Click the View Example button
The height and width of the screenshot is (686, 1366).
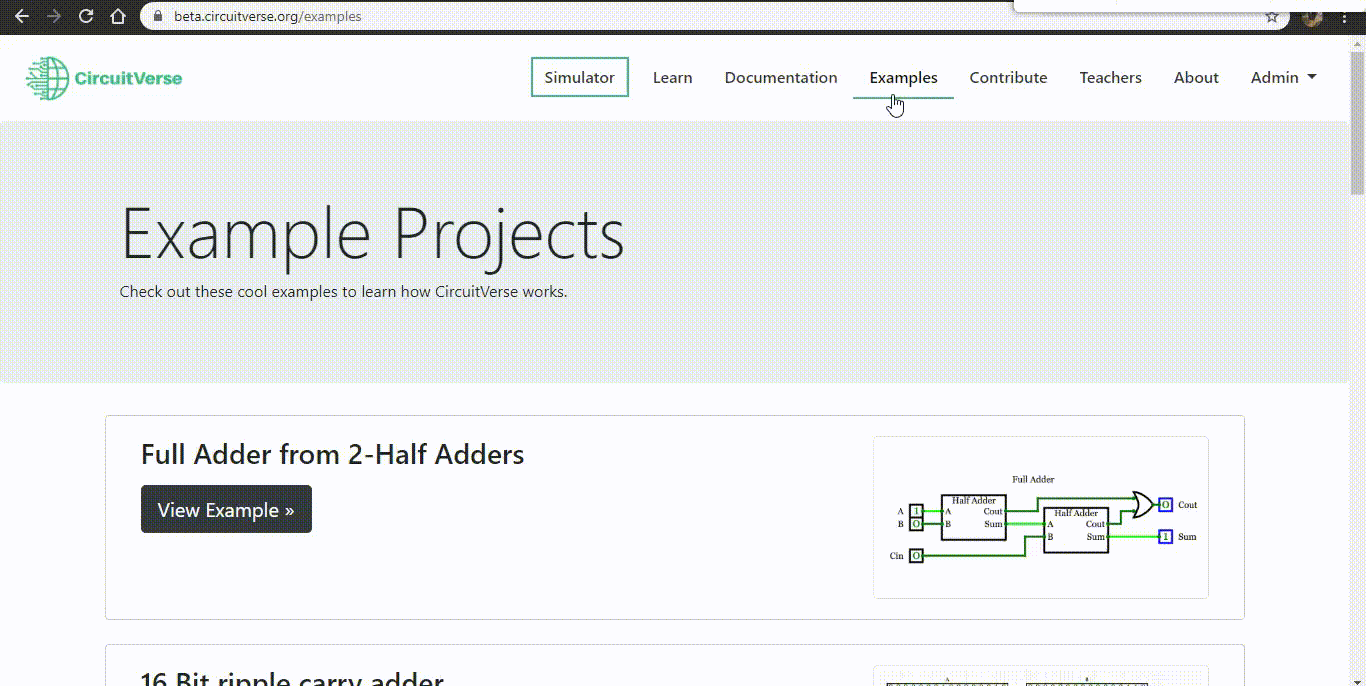pos(226,509)
